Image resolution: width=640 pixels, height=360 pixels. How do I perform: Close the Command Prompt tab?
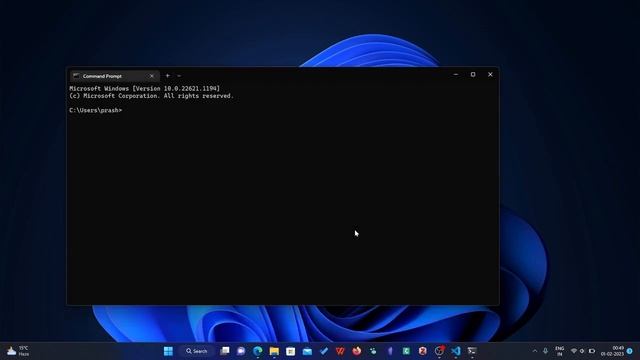(x=152, y=76)
